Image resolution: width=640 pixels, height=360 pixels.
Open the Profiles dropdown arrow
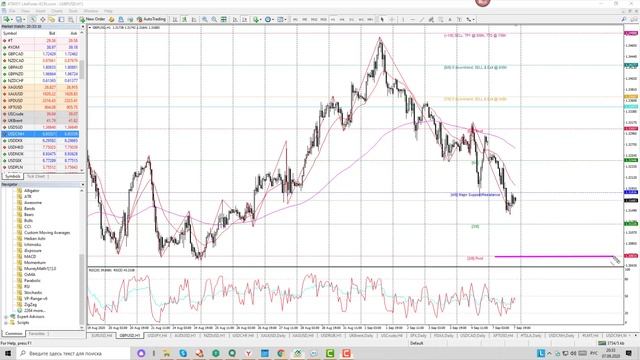24,20
